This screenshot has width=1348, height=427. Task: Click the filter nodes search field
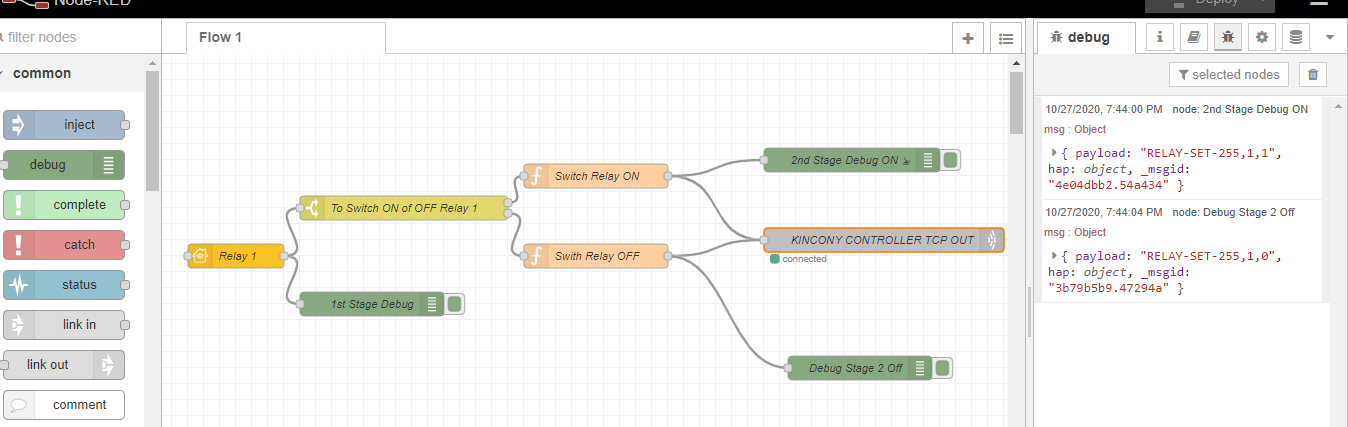(75, 37)
